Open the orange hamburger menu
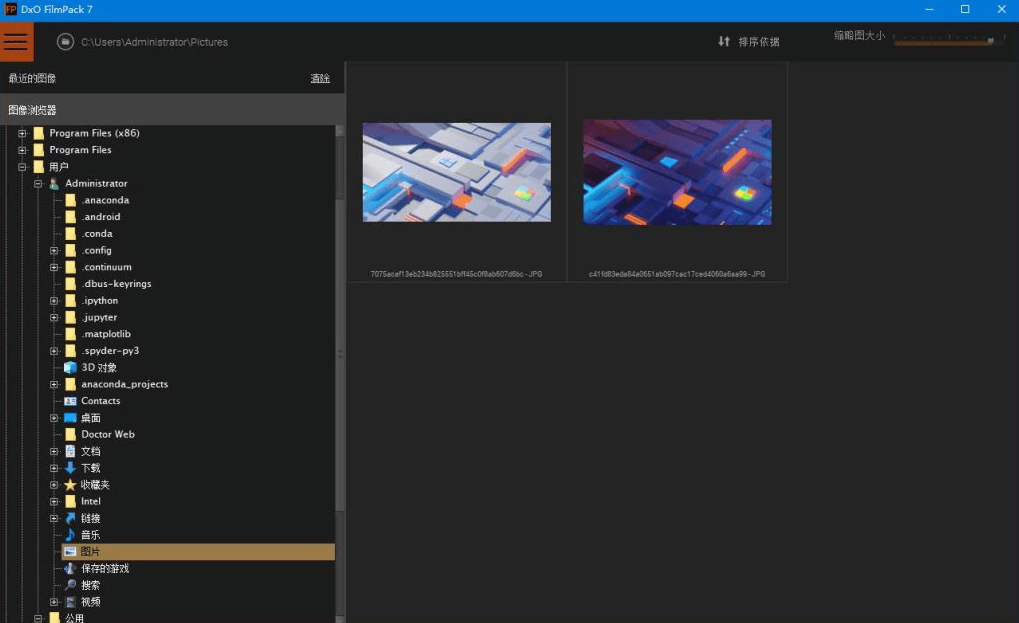Image resolution: width=1019 pixels, height=623 pixels. click(x=16, y=42)
